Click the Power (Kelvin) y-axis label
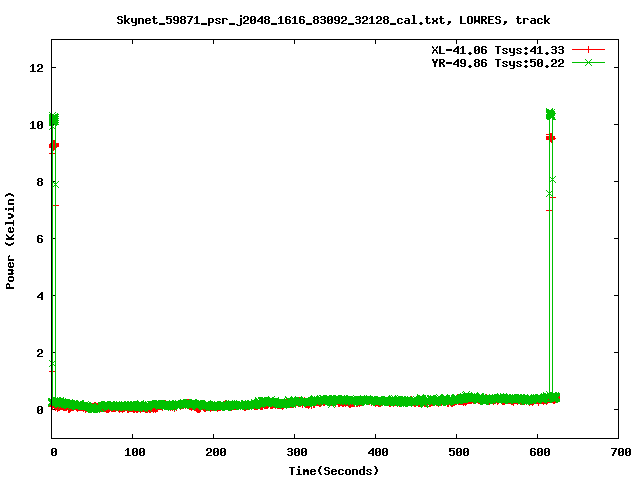640x480 pixels. pos(10,241)
